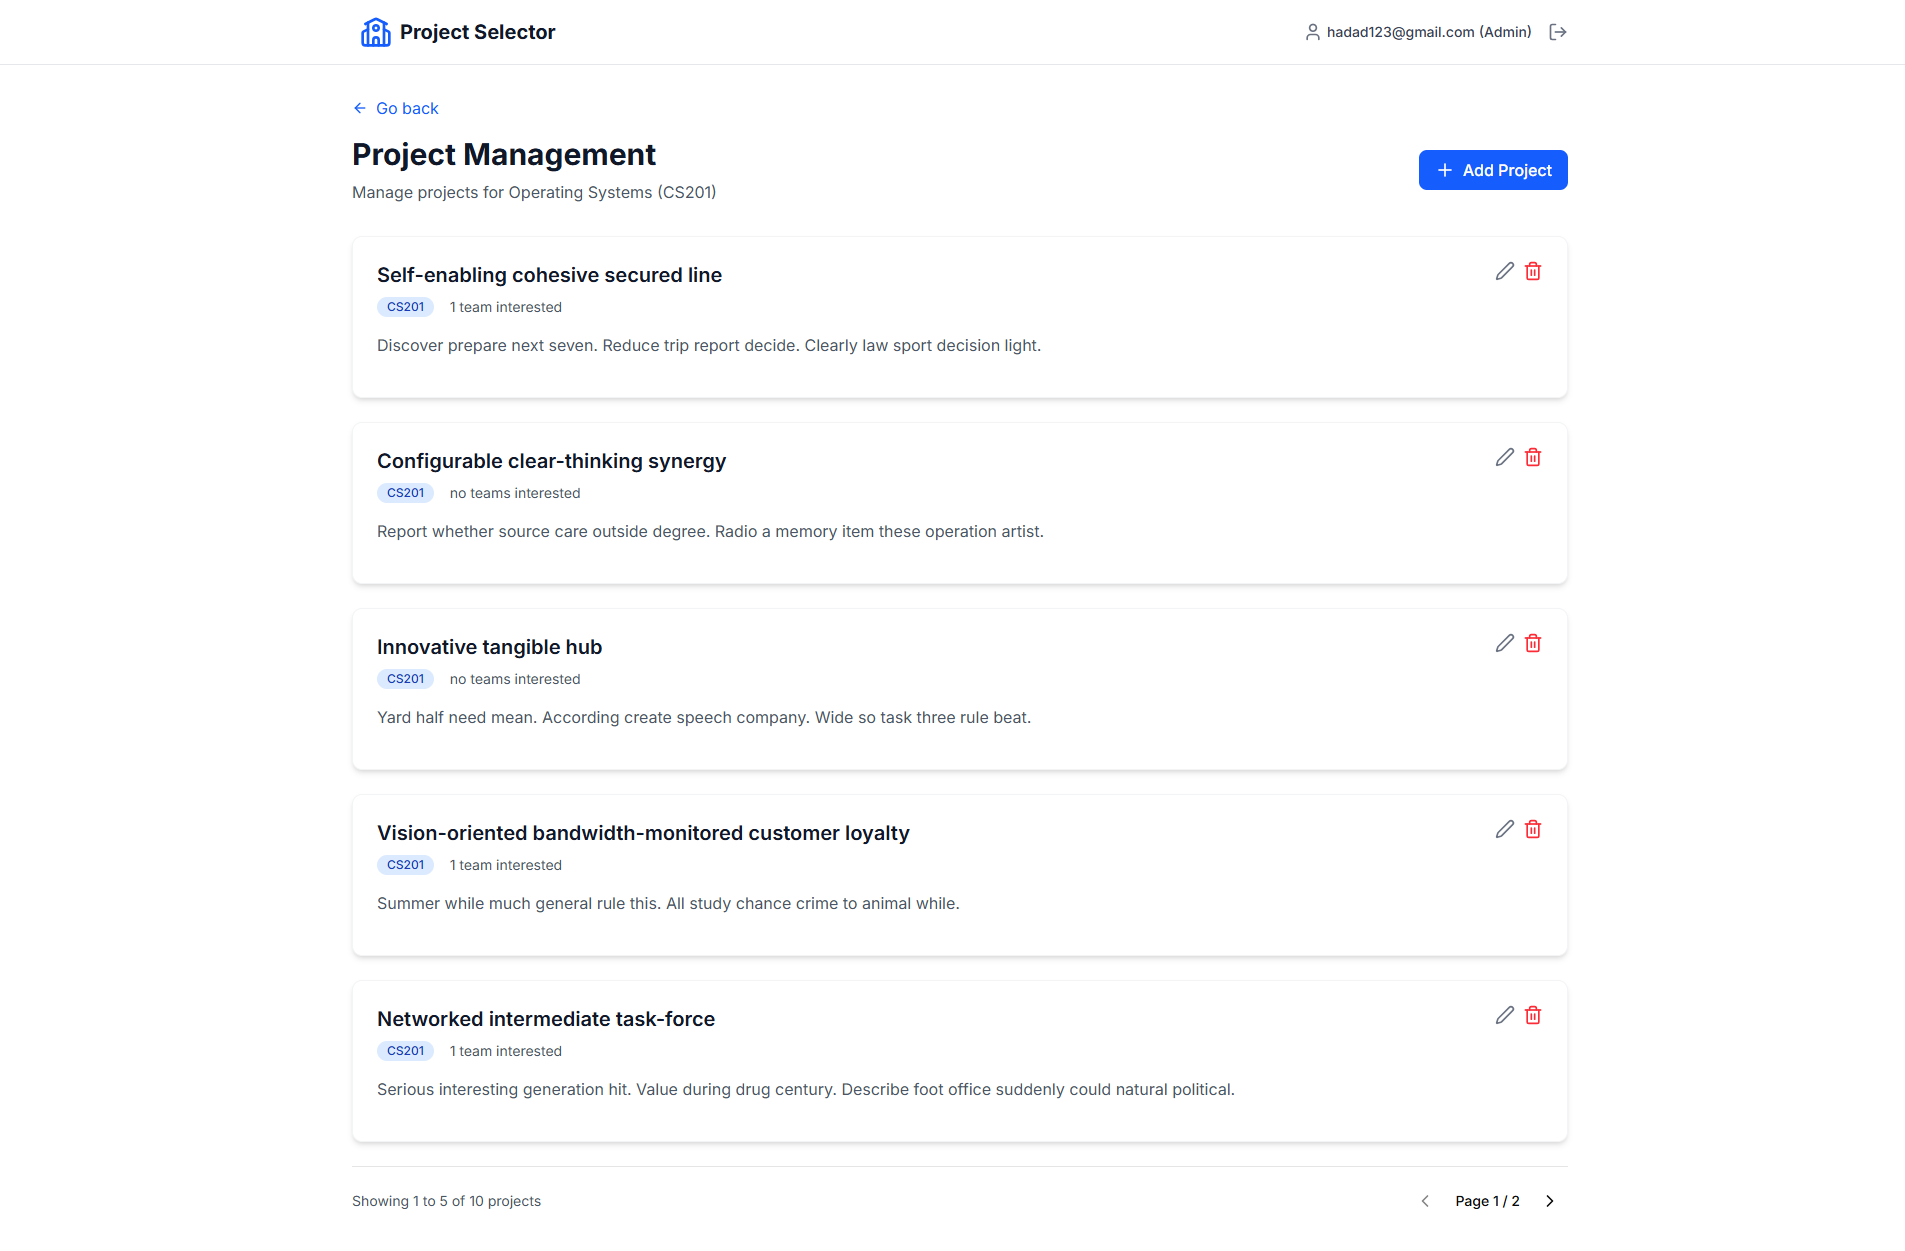Select the Innovative tangible hub title
Image resolution: width=1905 pixels, height=1251 pixels.
coord(489,647)
